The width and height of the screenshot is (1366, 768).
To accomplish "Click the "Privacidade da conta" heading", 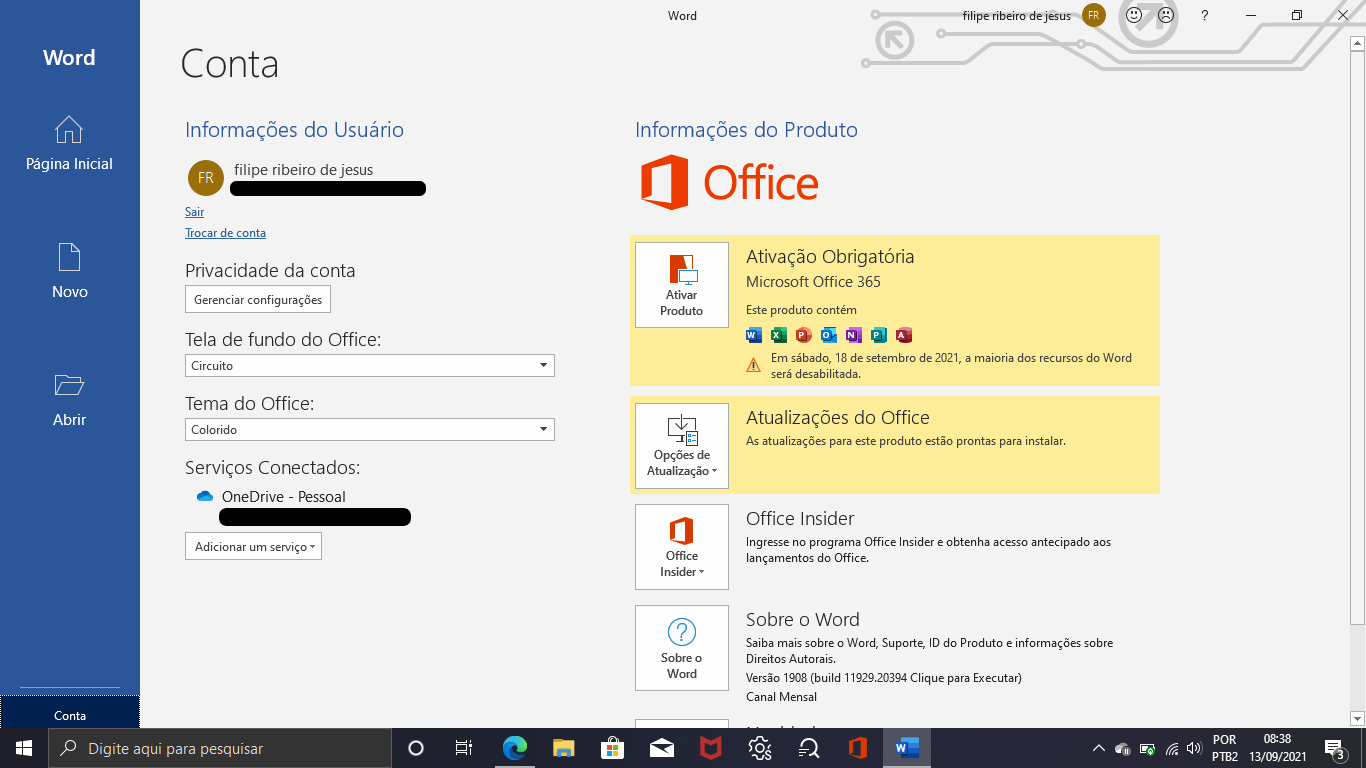I will [x=270, y=271].
